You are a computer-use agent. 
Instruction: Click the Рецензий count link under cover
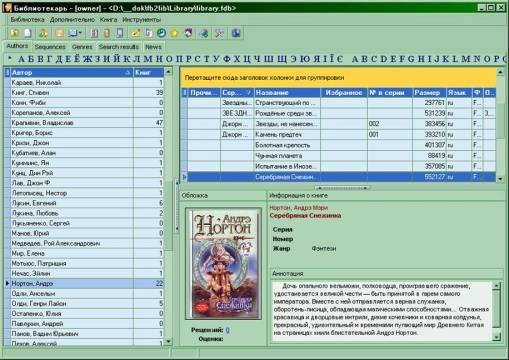[228, 330]
